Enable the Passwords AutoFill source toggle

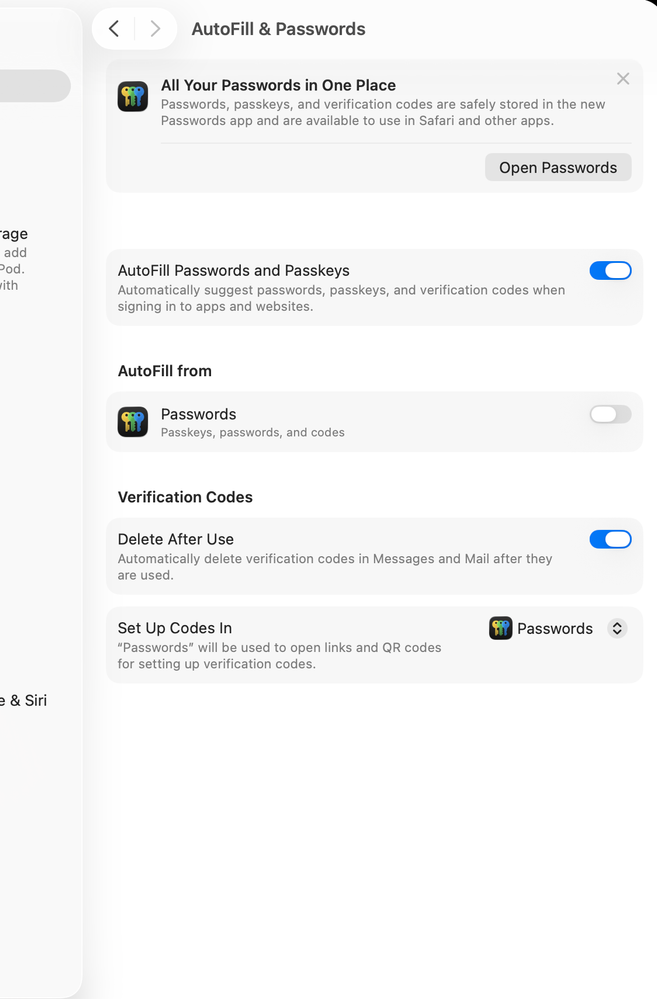pyautogui.click(x=610, y=415)
